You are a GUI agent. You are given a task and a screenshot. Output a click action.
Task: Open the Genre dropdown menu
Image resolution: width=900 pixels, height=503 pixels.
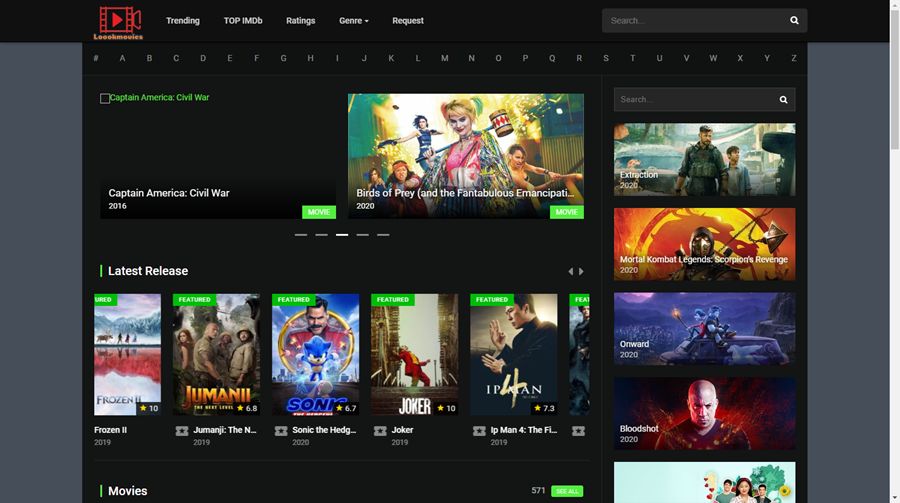[x=354, y=21]
